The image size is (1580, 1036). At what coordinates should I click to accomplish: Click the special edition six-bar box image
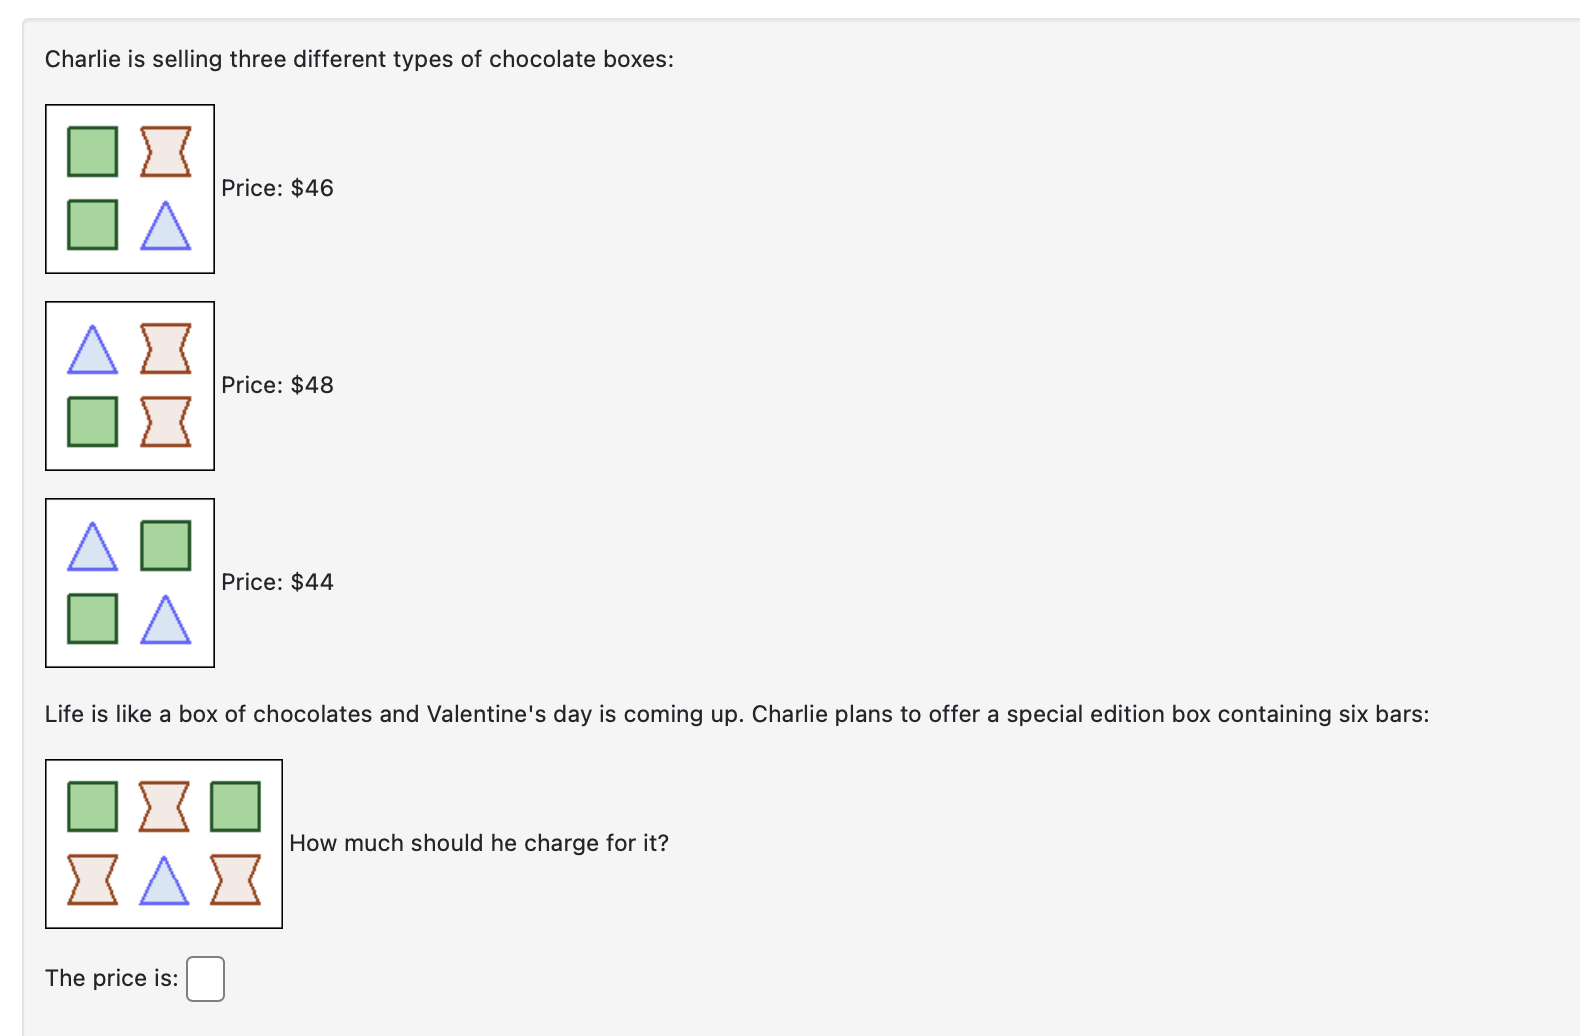(163, 843)
